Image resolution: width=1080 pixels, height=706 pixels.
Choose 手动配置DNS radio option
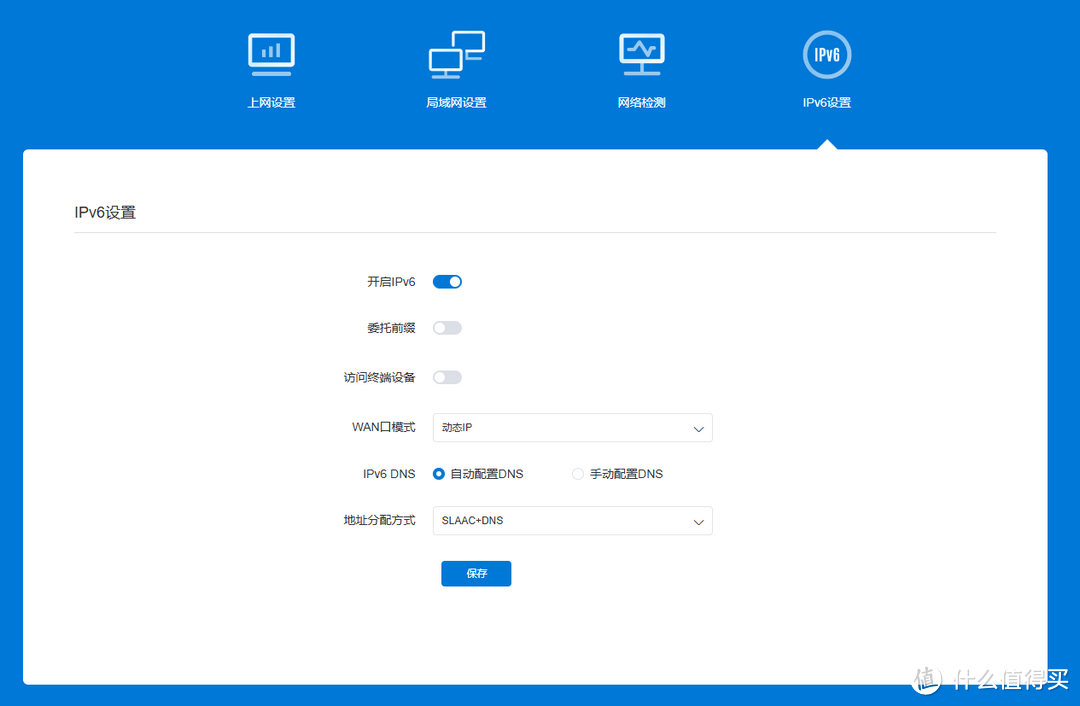point(578,474)
